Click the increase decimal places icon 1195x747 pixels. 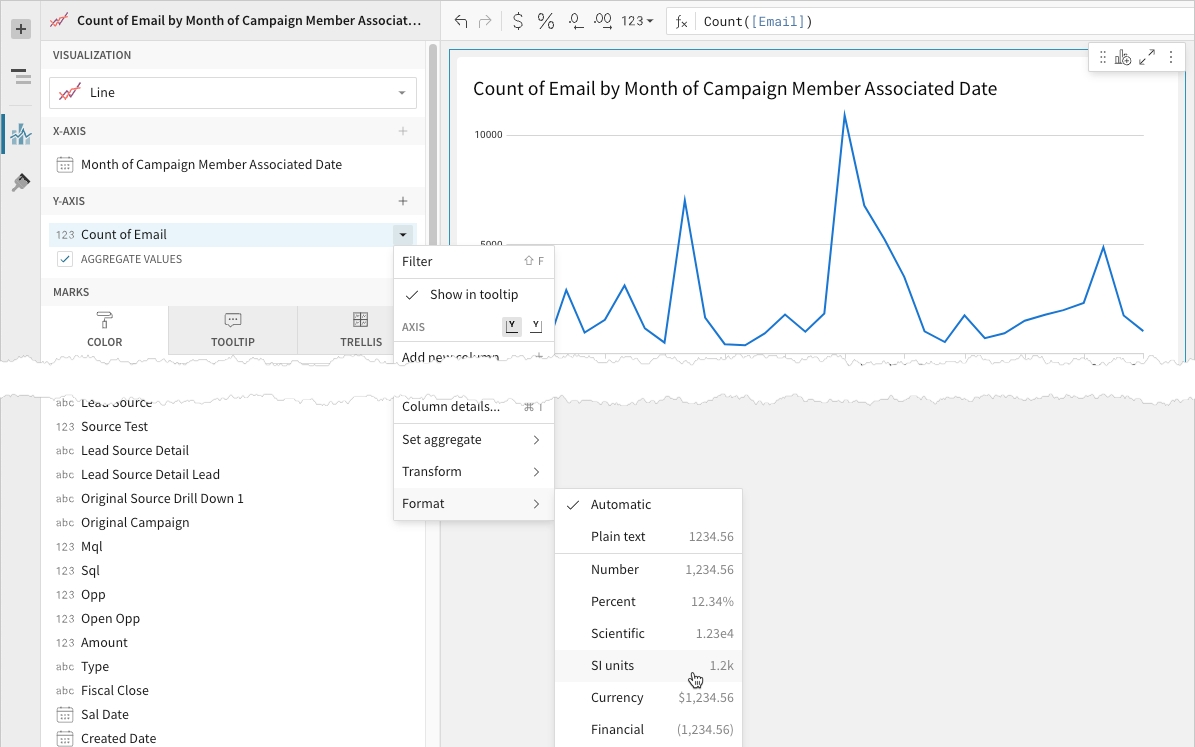[x=603, y=21]
